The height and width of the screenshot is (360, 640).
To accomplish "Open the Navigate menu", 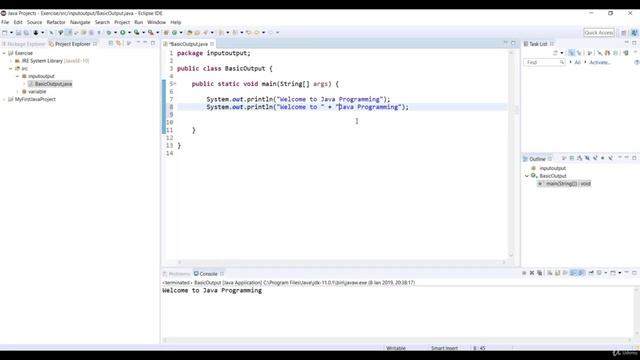I will click(x=80, y=22).
